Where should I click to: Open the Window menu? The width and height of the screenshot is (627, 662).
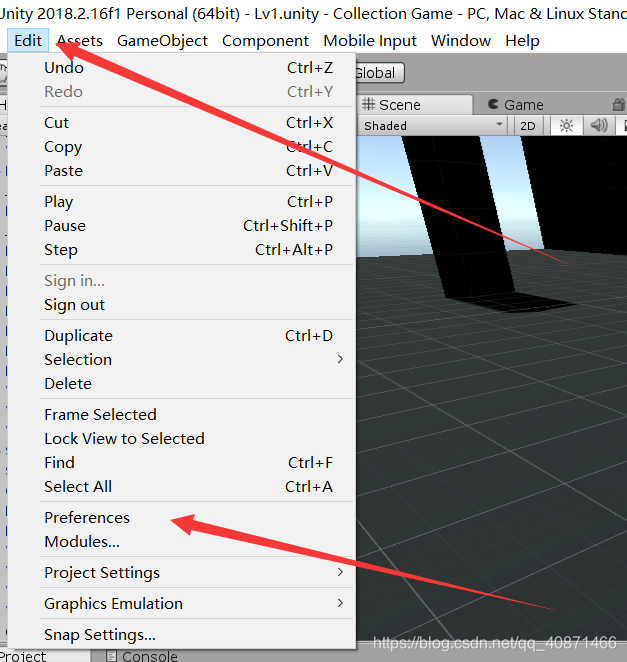[461, 41]
